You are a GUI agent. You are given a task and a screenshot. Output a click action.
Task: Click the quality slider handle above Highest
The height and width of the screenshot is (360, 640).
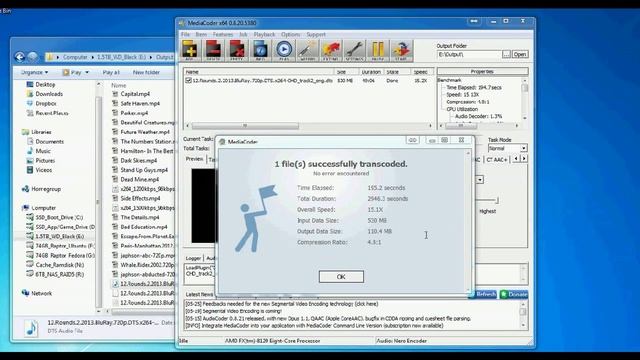pyautogui.click(x=497, y=200)
